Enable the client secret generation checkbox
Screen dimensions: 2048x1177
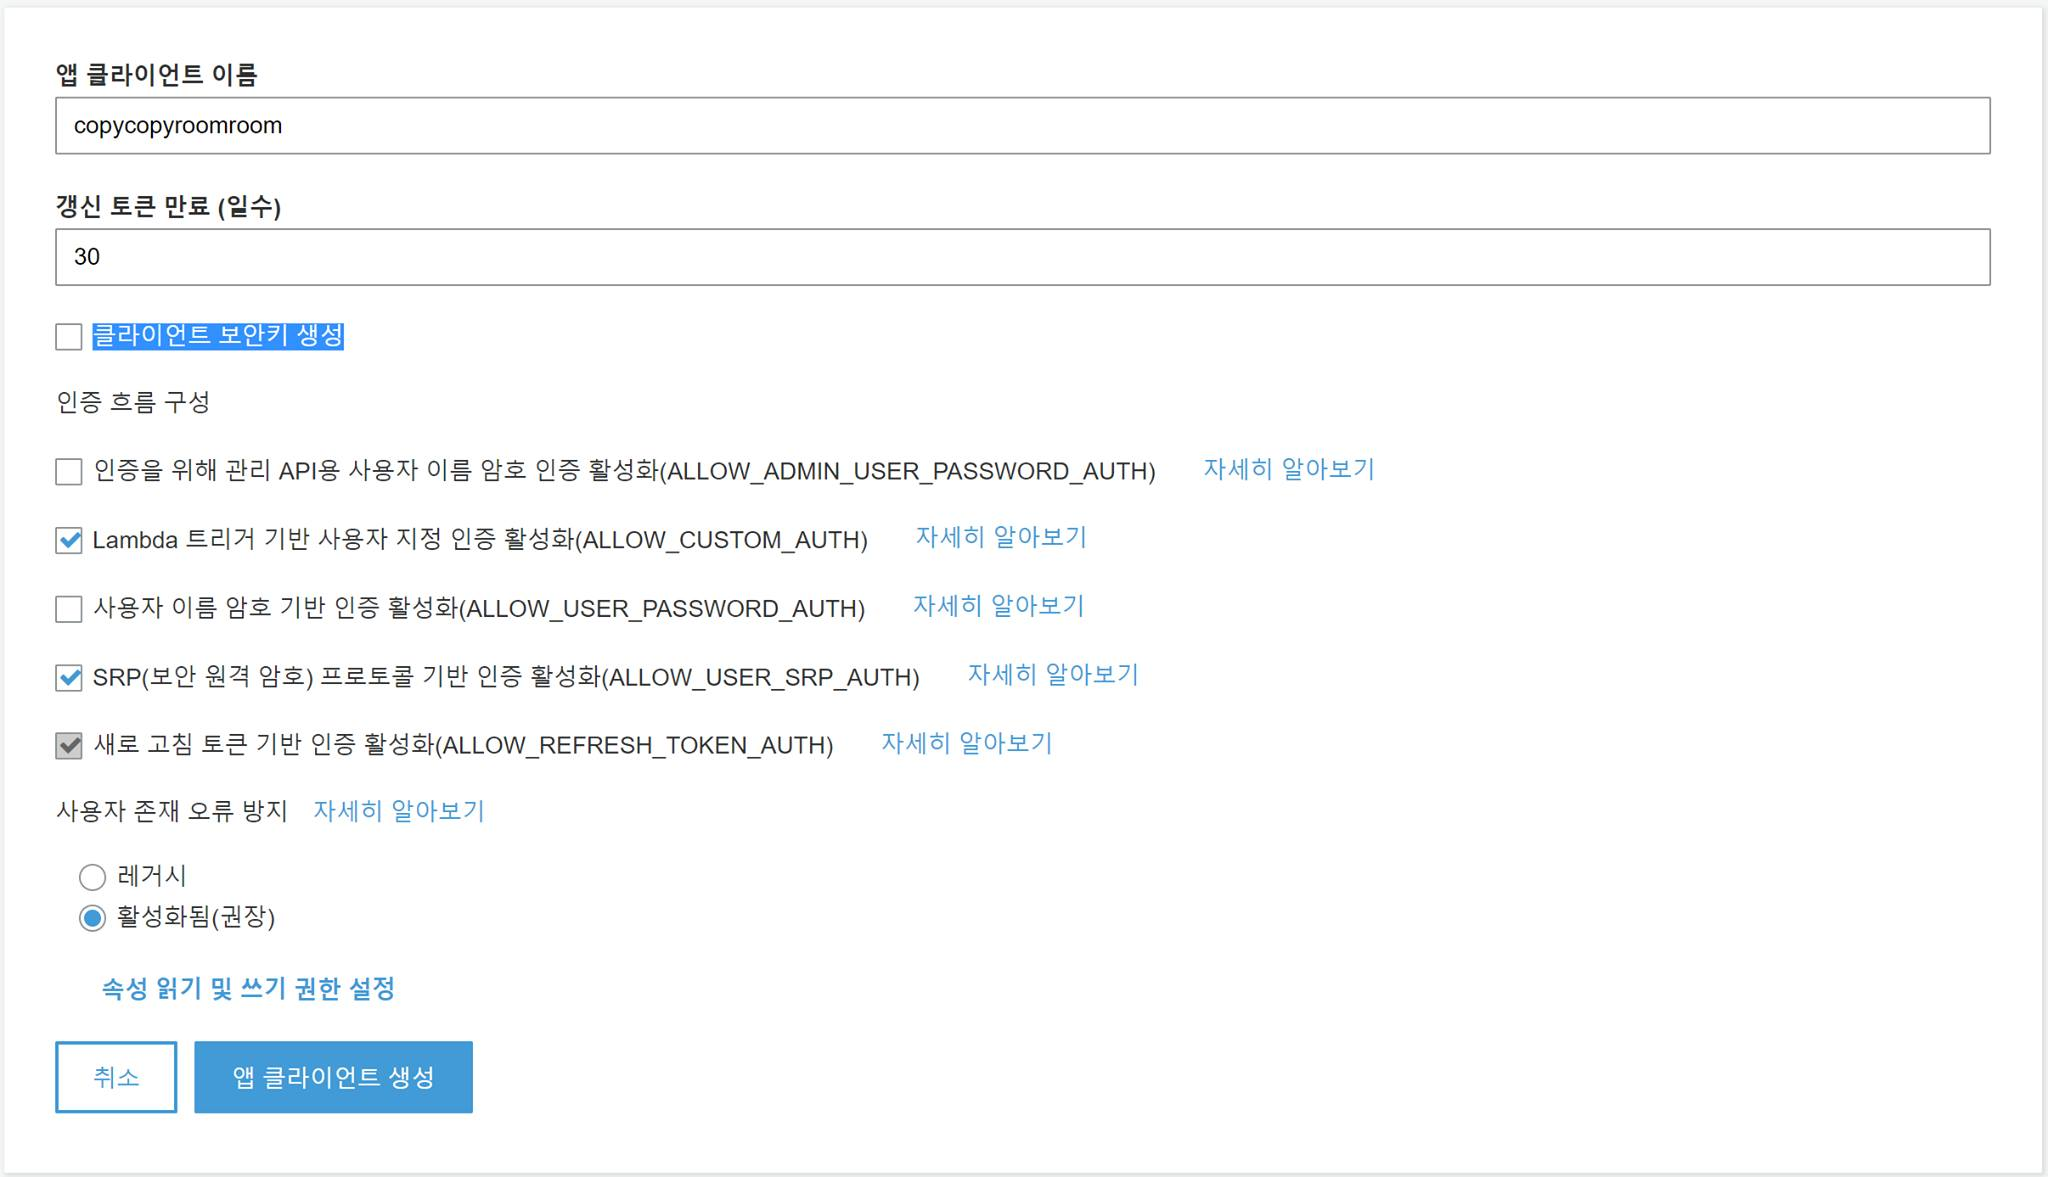(69, 337)
